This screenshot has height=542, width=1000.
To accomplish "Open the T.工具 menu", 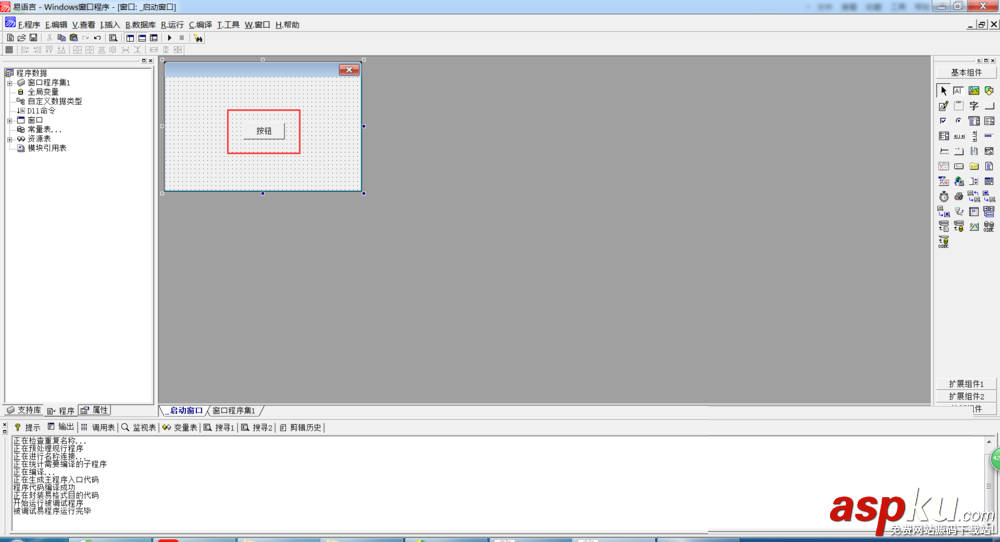I will click(228, 25).
